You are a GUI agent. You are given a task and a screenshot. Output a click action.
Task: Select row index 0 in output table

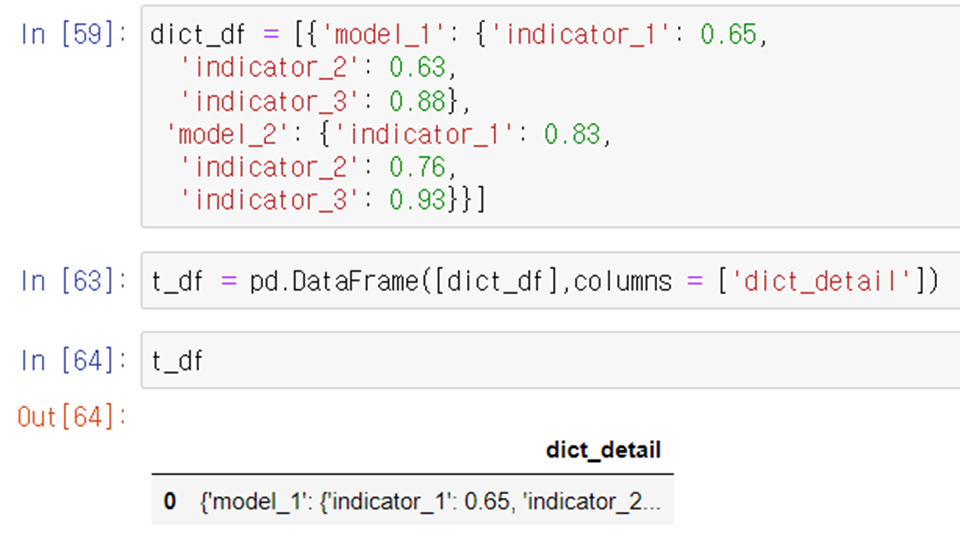point(170,501)
